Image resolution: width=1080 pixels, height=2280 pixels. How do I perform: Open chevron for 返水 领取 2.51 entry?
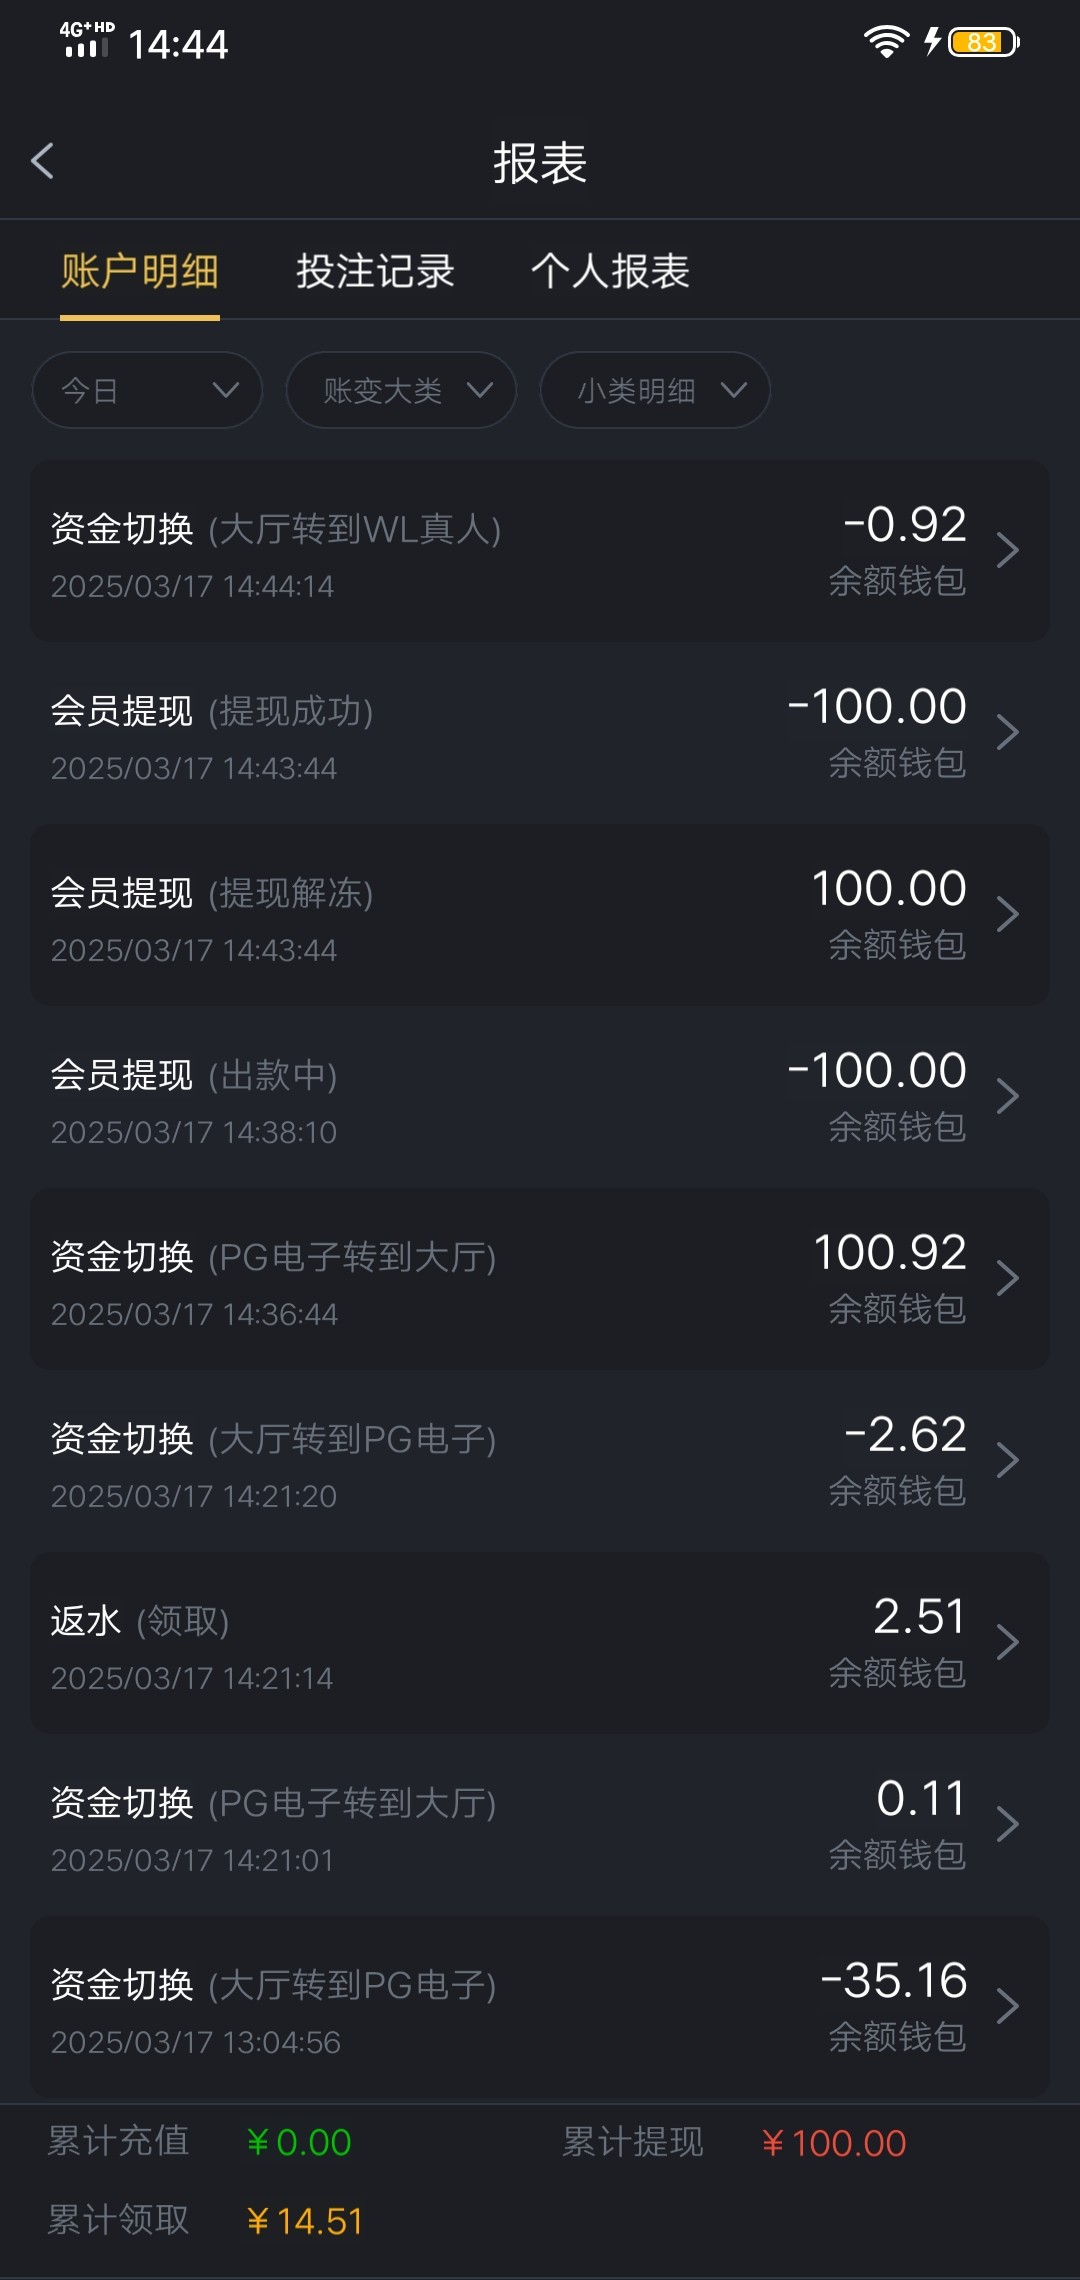tap(1008, 1642)
